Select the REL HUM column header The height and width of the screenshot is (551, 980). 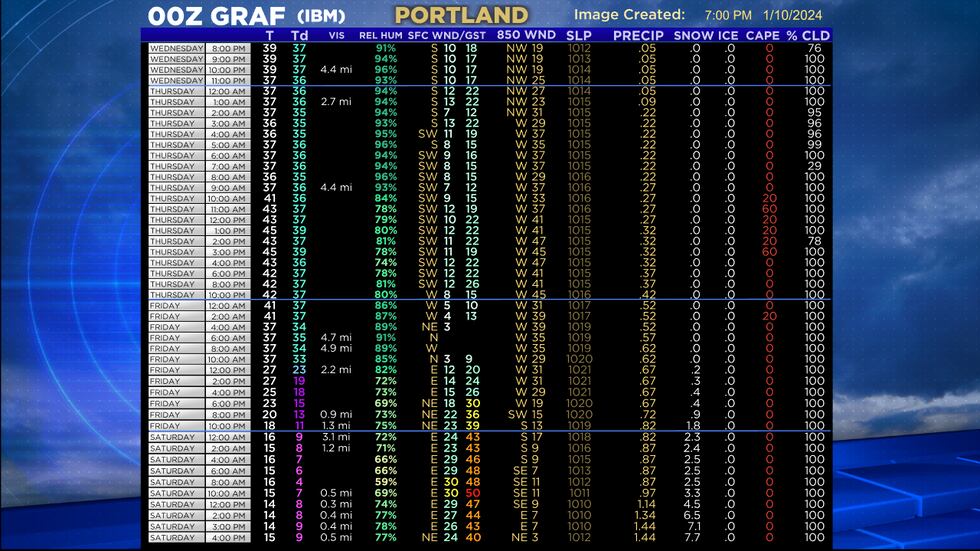pyautogui.click(x=384, y=35)
